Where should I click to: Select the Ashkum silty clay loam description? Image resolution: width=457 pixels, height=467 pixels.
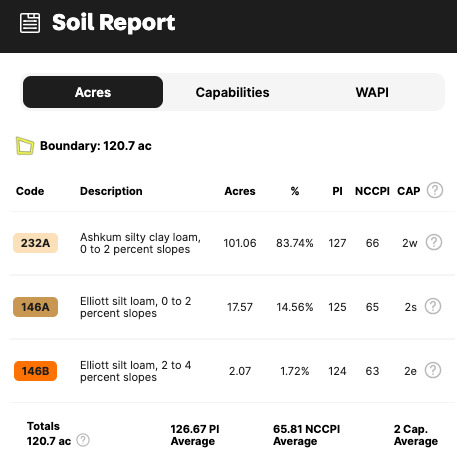[140, 243]
